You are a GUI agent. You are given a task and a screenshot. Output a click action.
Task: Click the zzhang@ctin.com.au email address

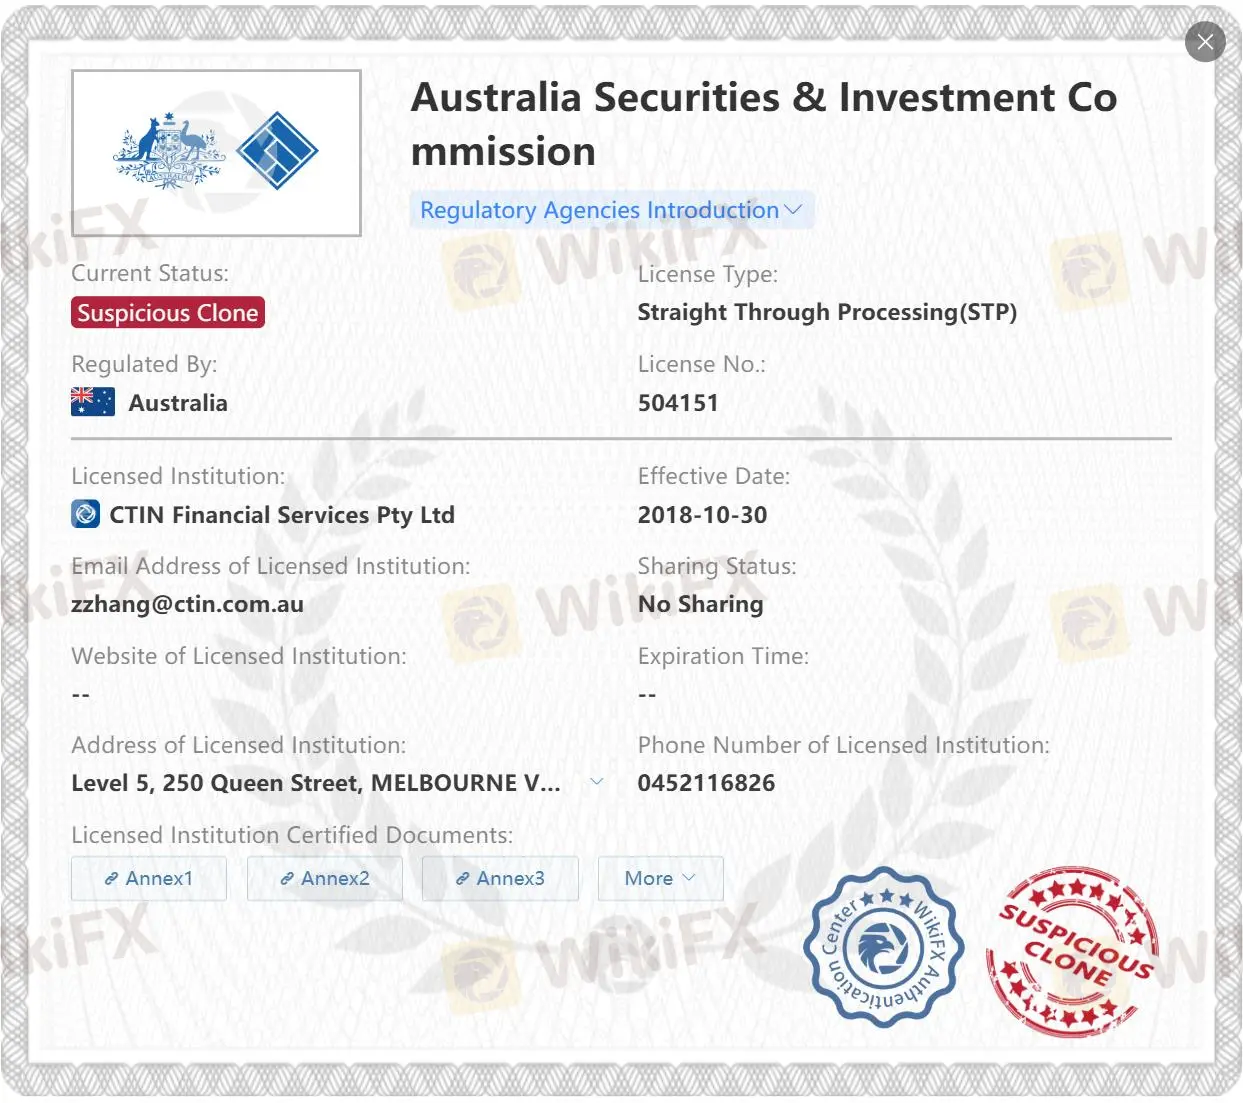(187, 604)
